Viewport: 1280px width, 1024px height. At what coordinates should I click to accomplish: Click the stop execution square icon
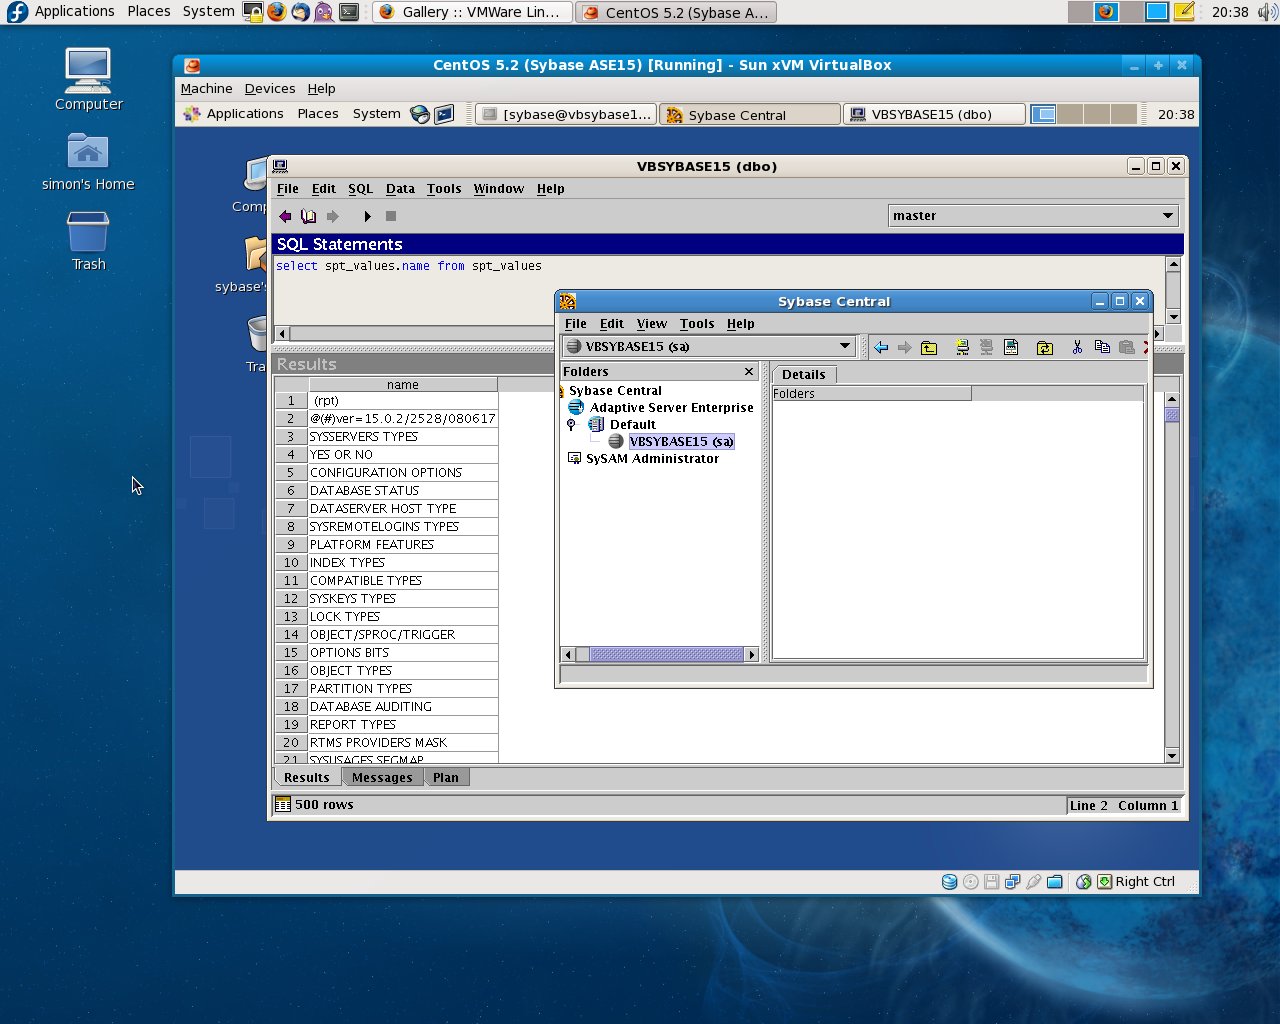391,216
